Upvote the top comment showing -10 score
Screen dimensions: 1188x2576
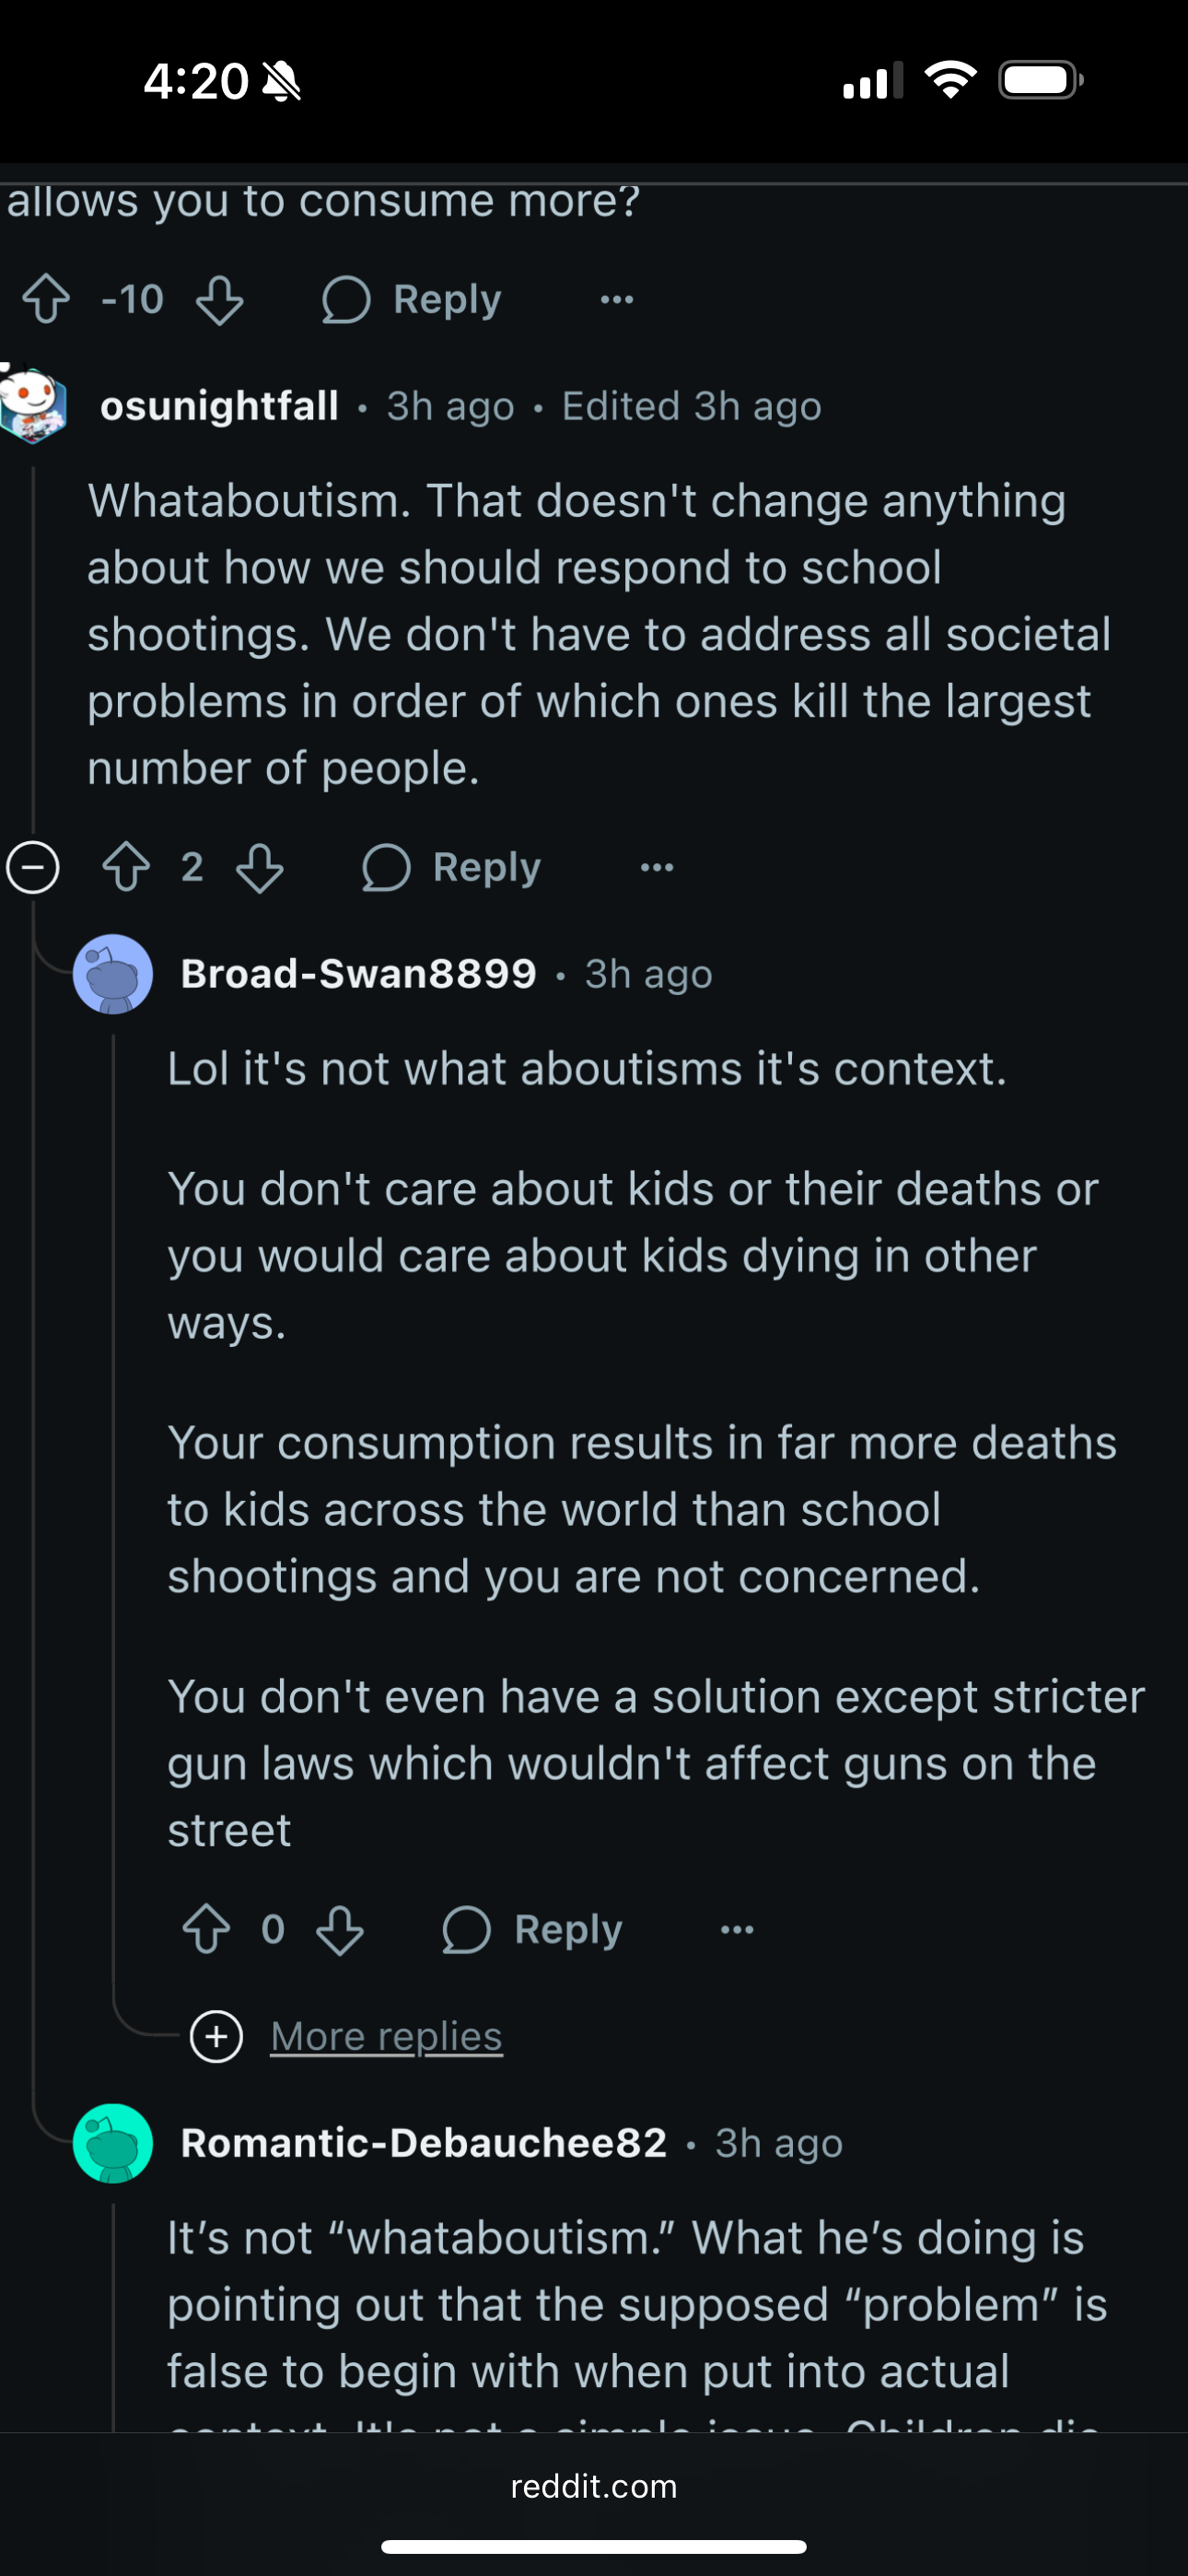coord(46,299)
